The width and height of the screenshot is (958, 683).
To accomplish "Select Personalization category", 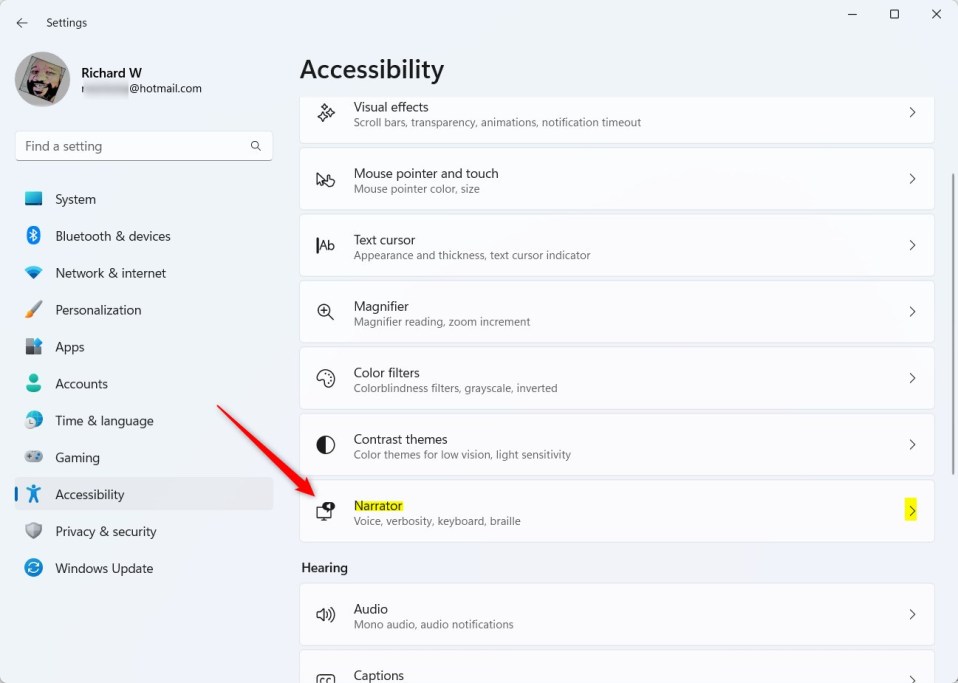I will click(x=144, y=310).
